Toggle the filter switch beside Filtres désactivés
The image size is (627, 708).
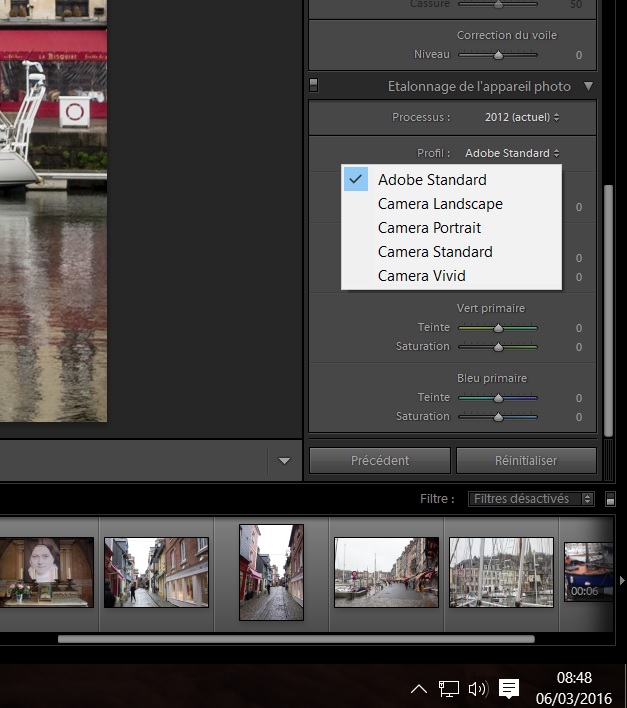[x=610, y=499]
